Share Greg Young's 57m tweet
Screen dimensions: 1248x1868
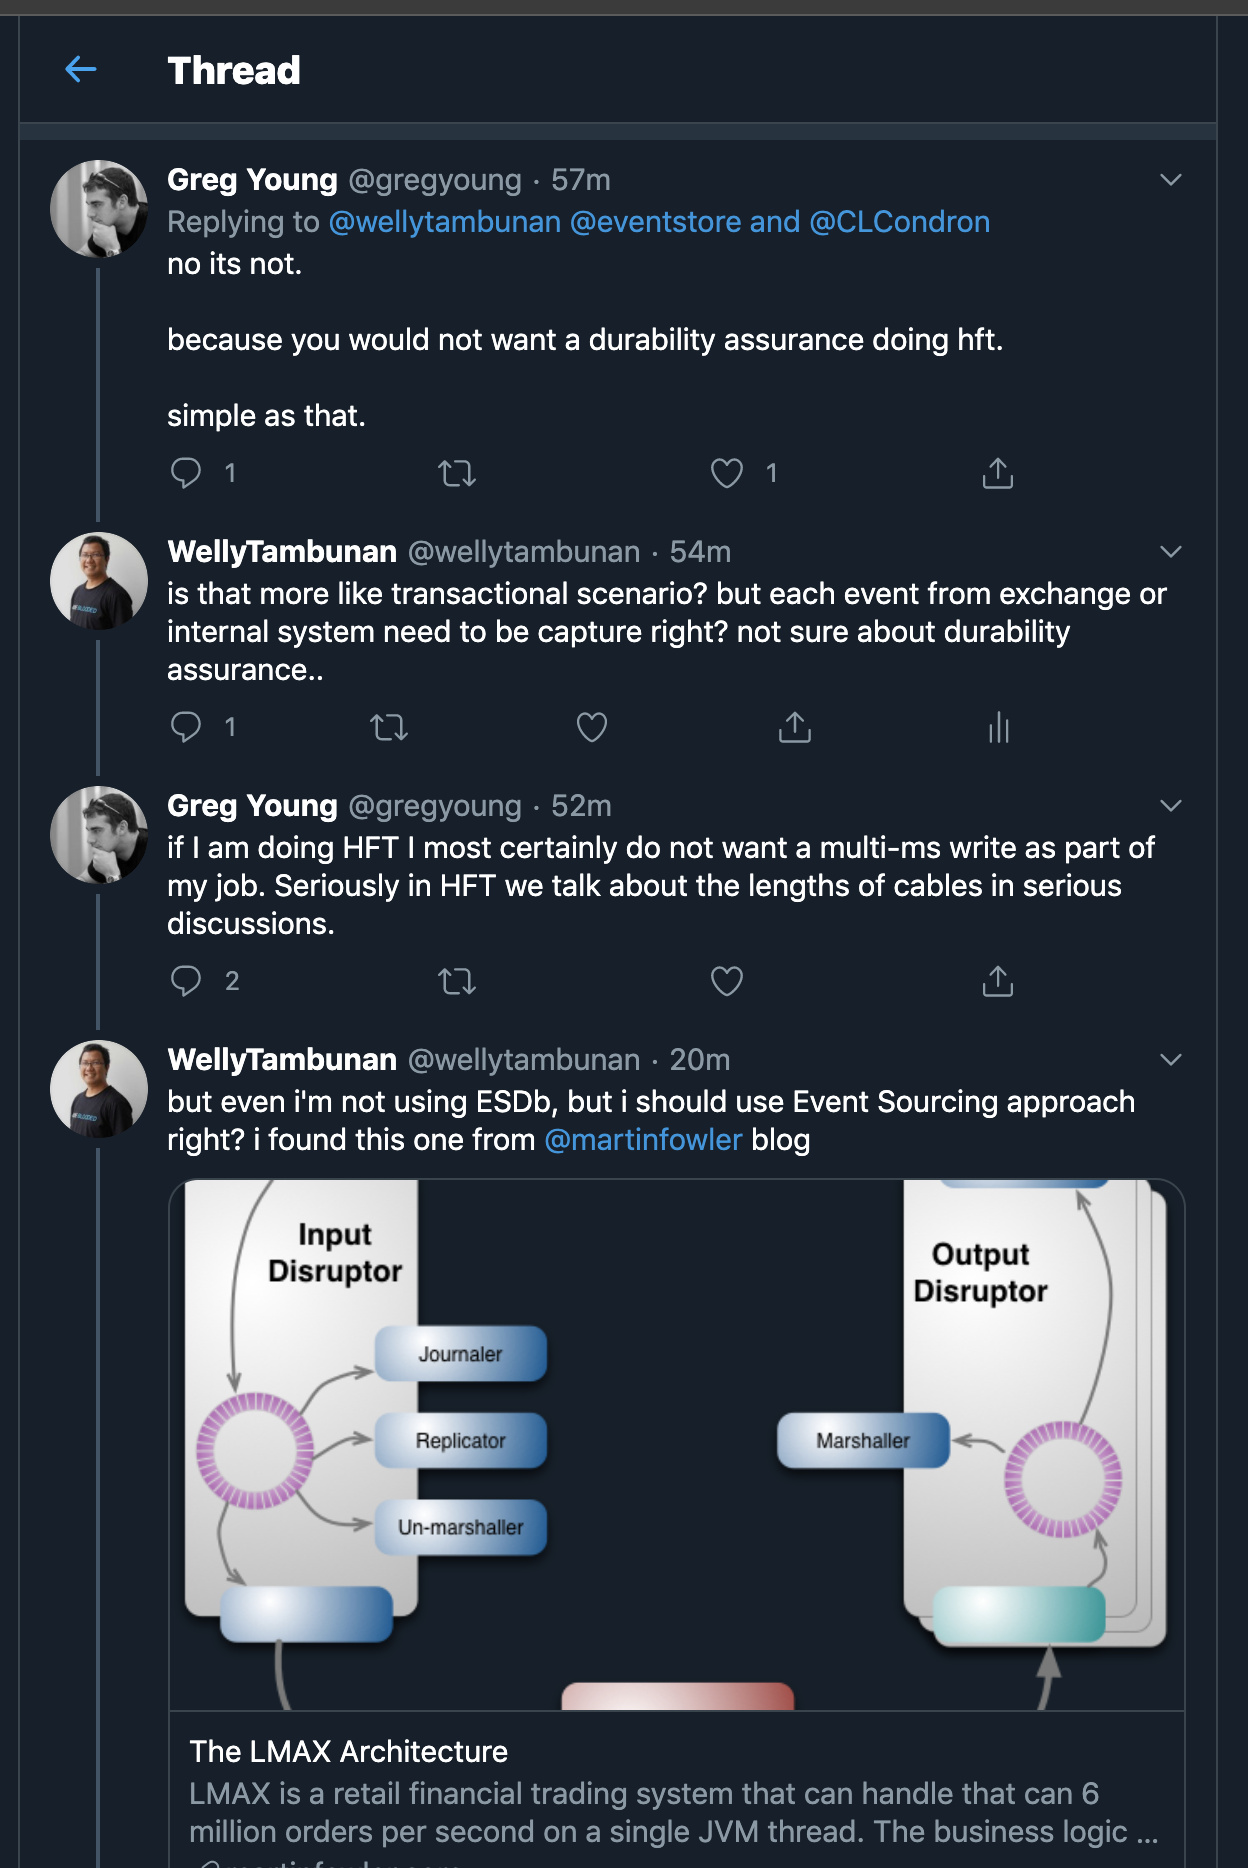coord(997,472)
